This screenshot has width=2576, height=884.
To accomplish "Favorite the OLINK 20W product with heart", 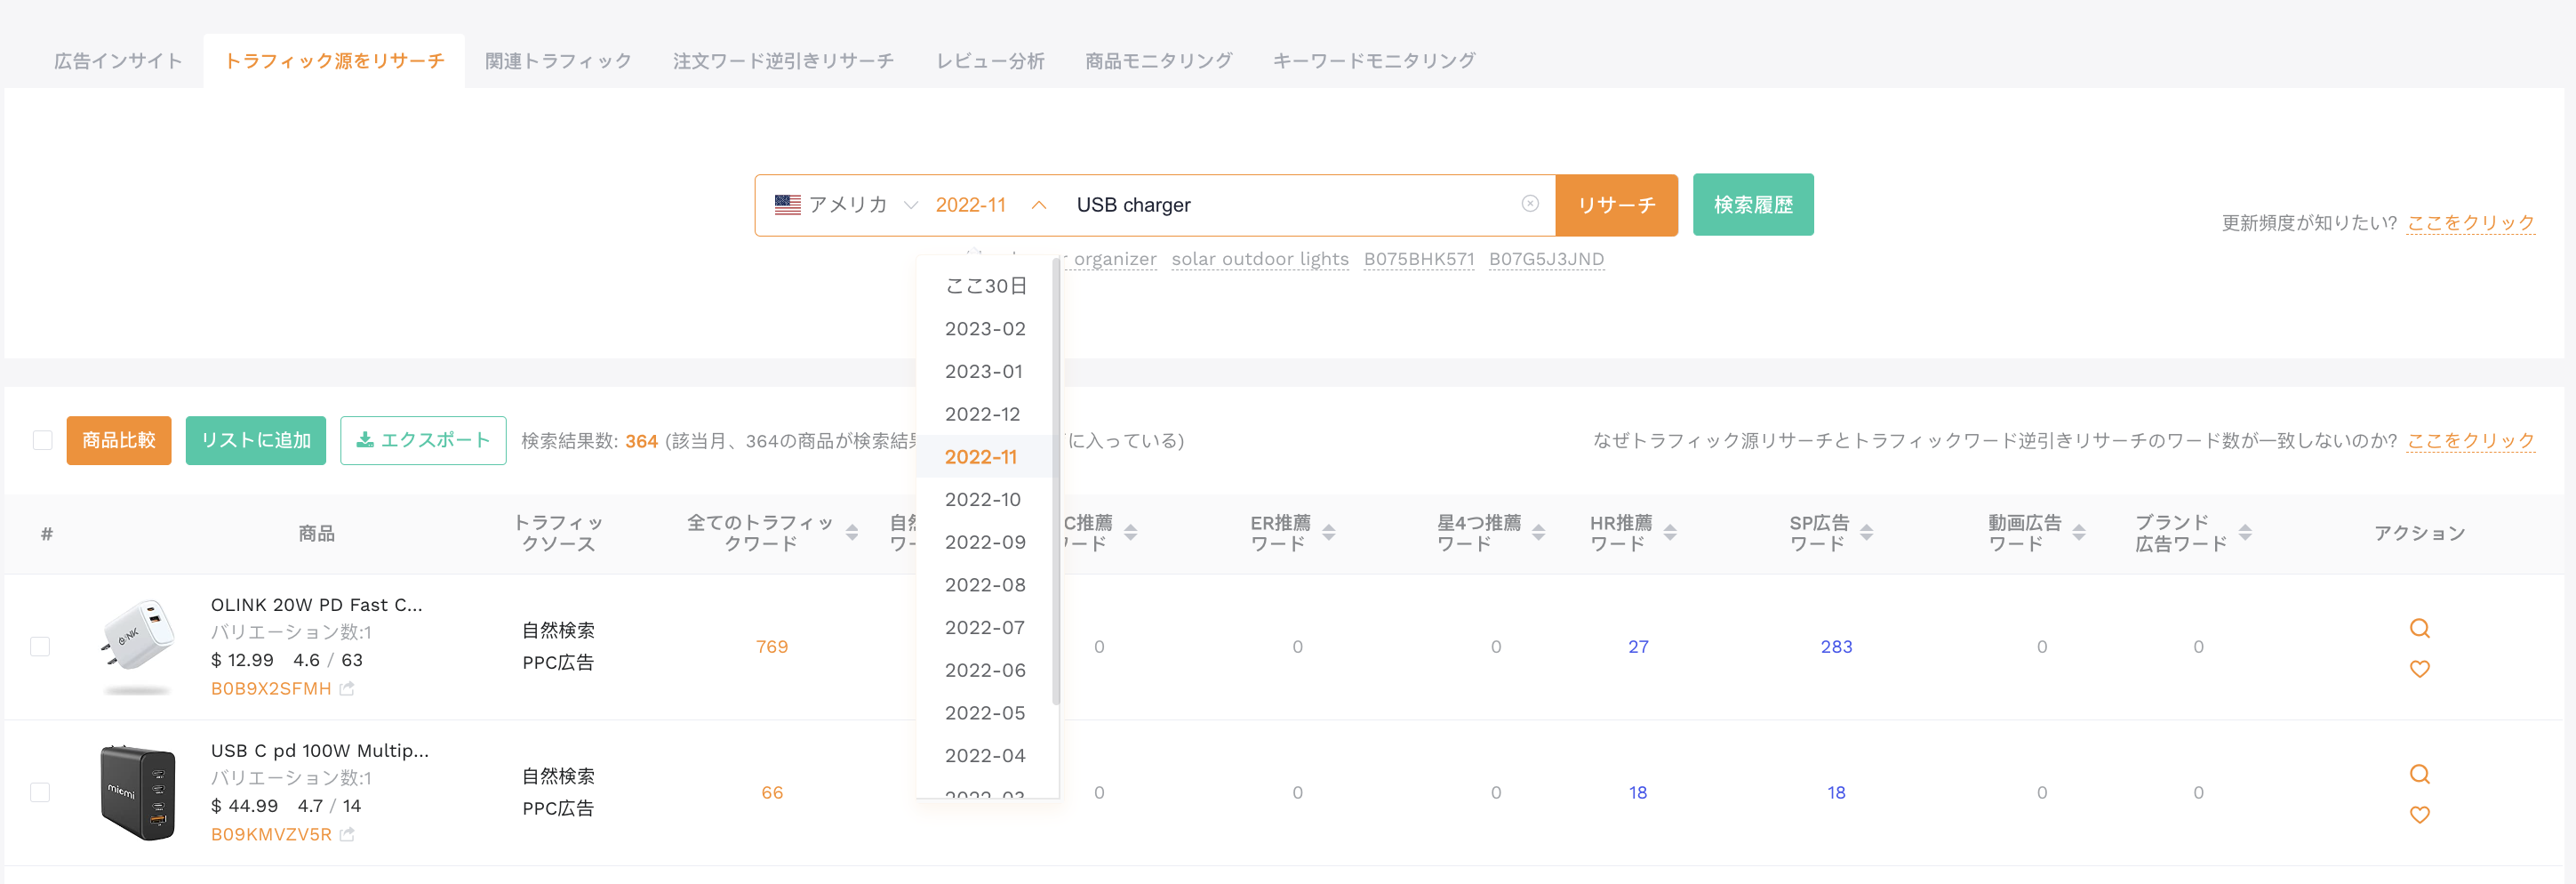I will pyautogui.click(x=2419, y=669).
